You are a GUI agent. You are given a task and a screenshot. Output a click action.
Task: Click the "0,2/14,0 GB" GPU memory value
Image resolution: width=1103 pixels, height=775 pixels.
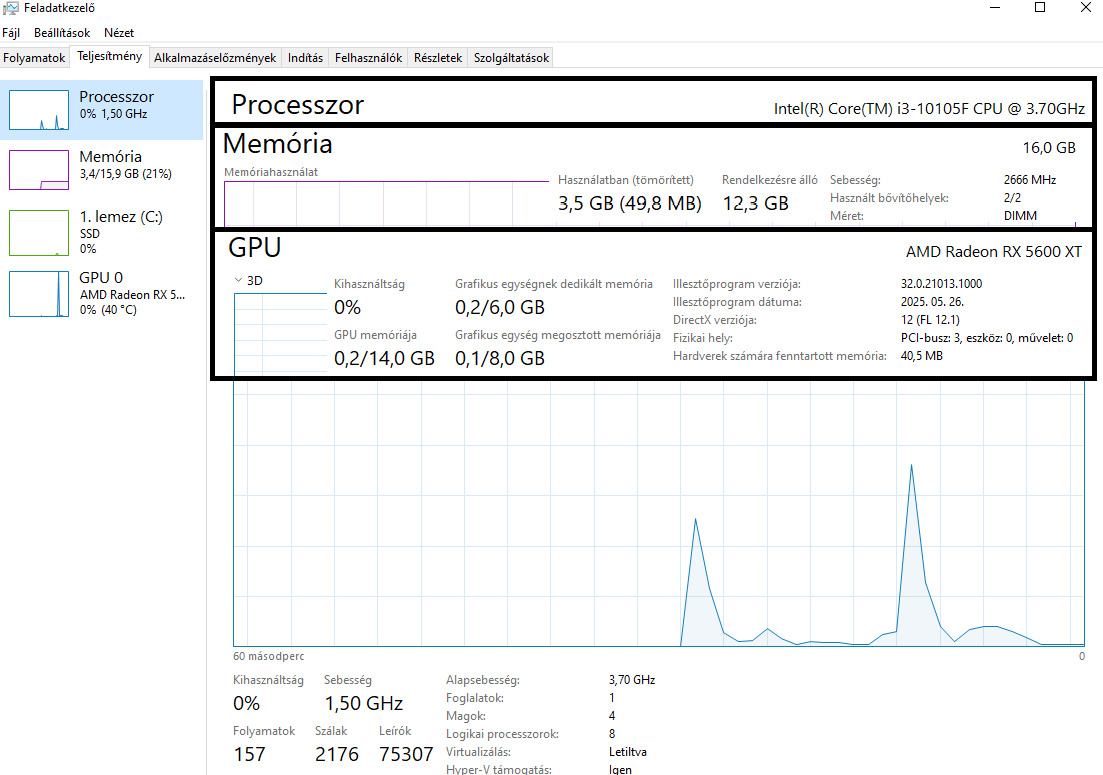click(384, 359)
